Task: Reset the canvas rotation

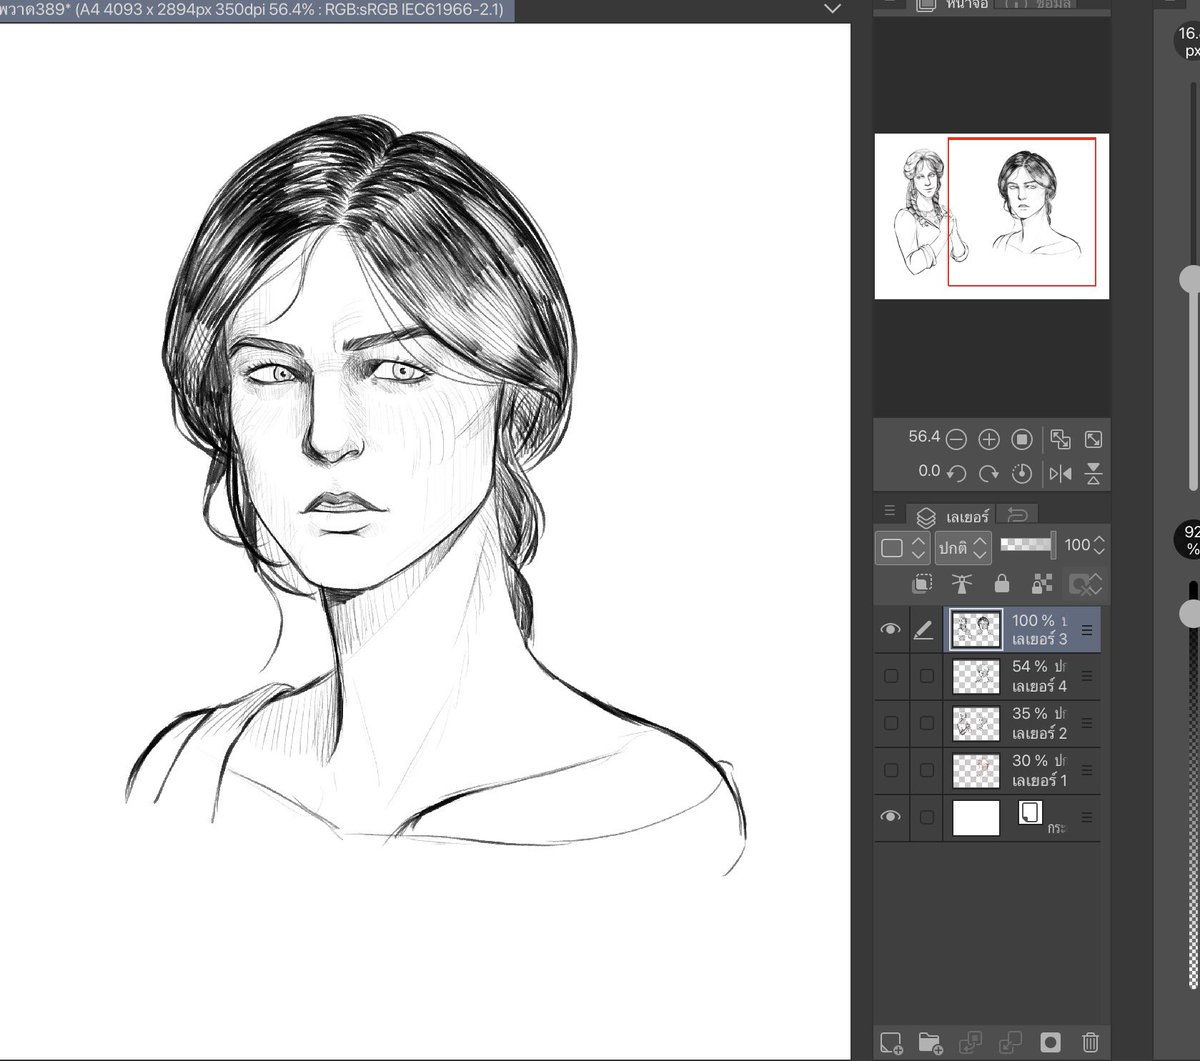Action: point(1021,473)
